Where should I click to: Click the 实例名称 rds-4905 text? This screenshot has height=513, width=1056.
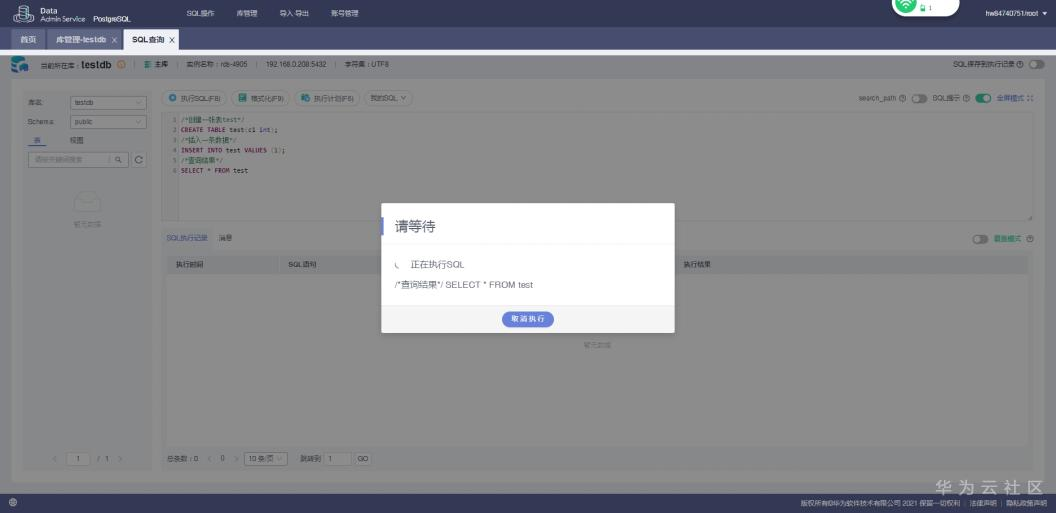point(217,65)
